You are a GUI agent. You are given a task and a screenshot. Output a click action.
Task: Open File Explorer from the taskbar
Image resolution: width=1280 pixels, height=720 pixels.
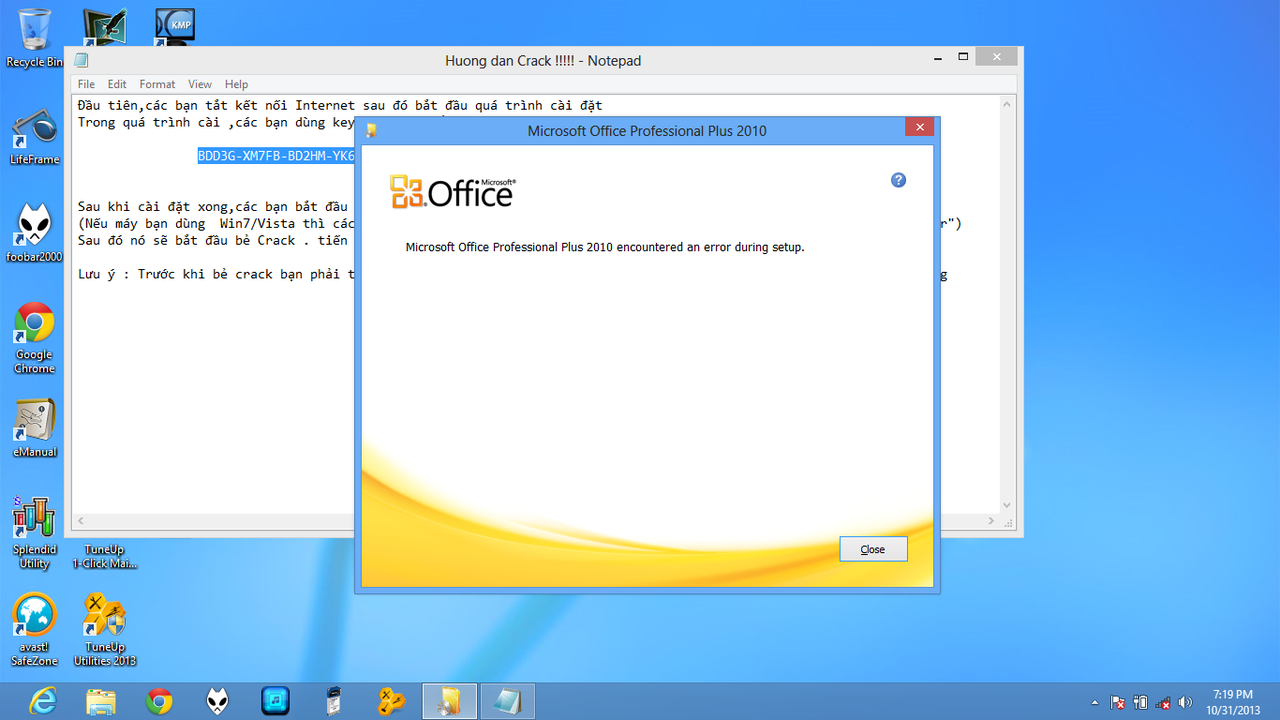point(101,701)
